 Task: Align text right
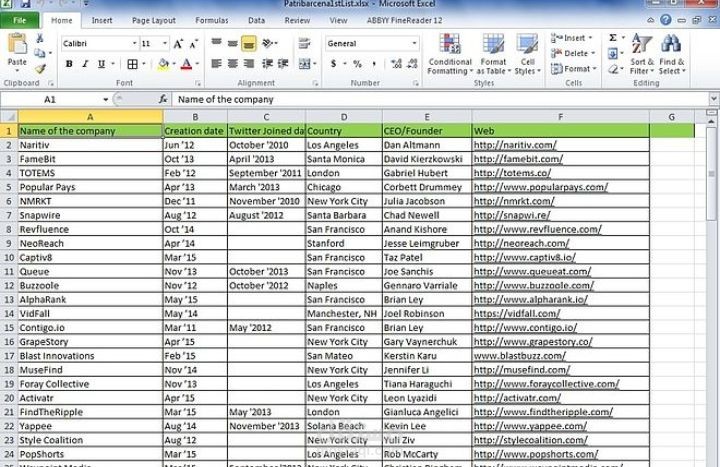(249, 64)
